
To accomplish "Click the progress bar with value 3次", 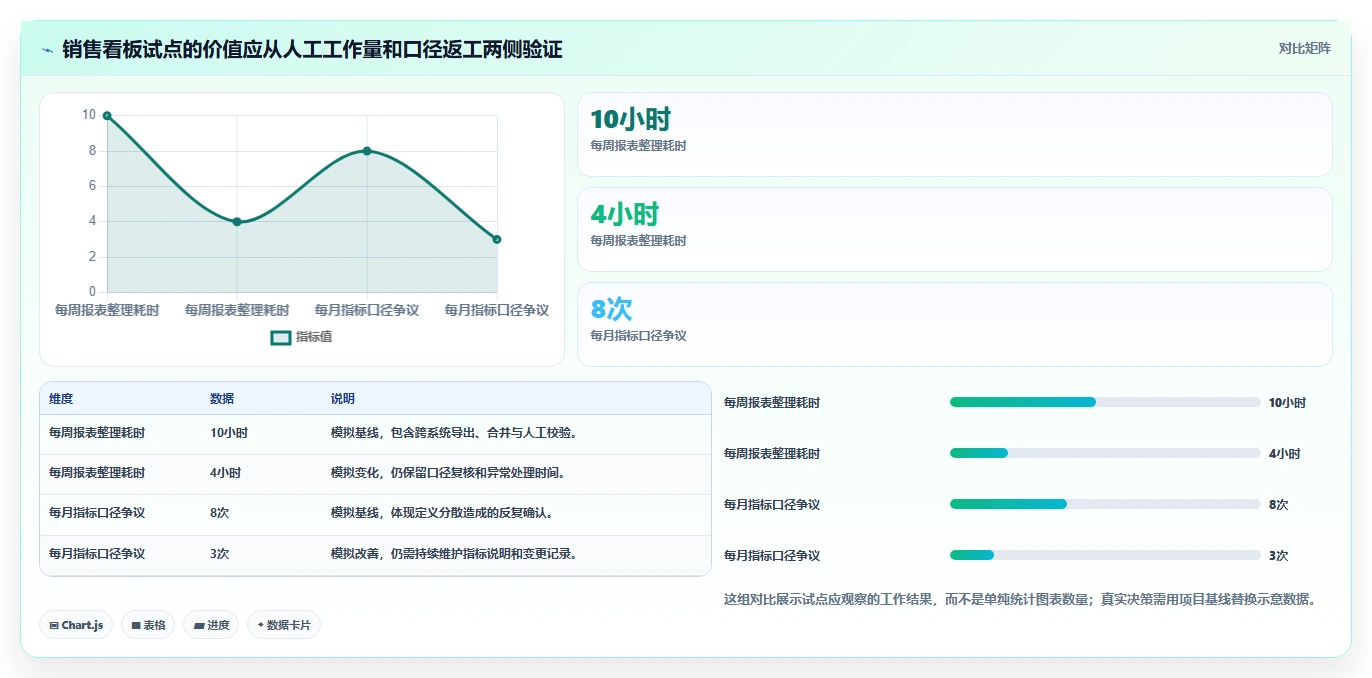I will tap(1105, 555).
